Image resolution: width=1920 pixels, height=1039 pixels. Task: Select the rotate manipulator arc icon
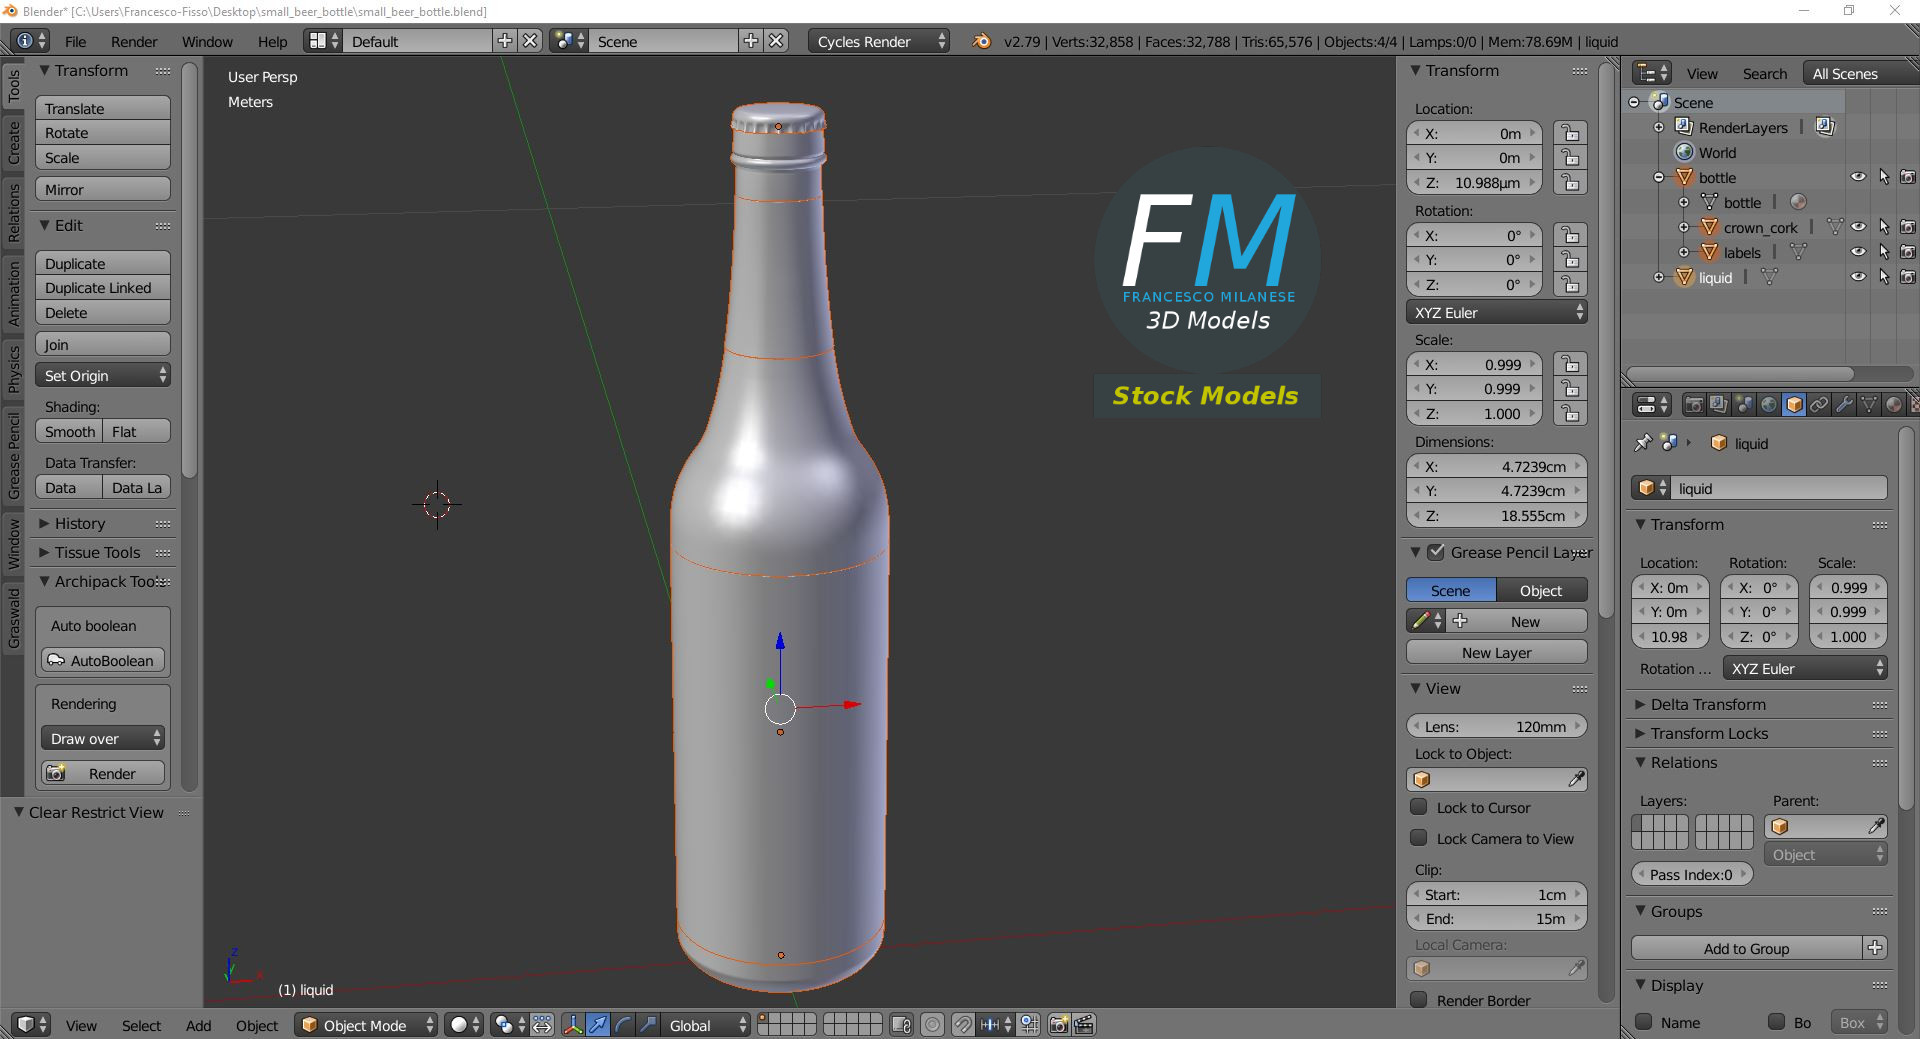[623, 1024]
